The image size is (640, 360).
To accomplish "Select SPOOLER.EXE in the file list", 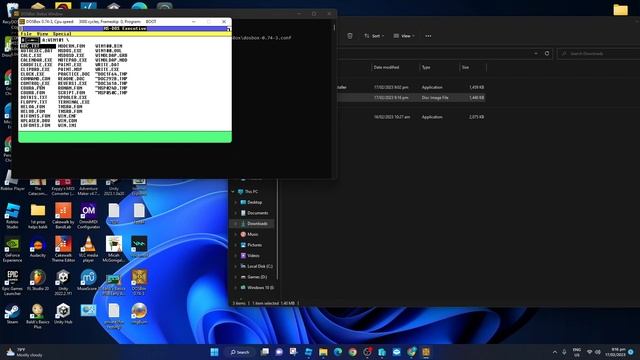I will [72, 98].
